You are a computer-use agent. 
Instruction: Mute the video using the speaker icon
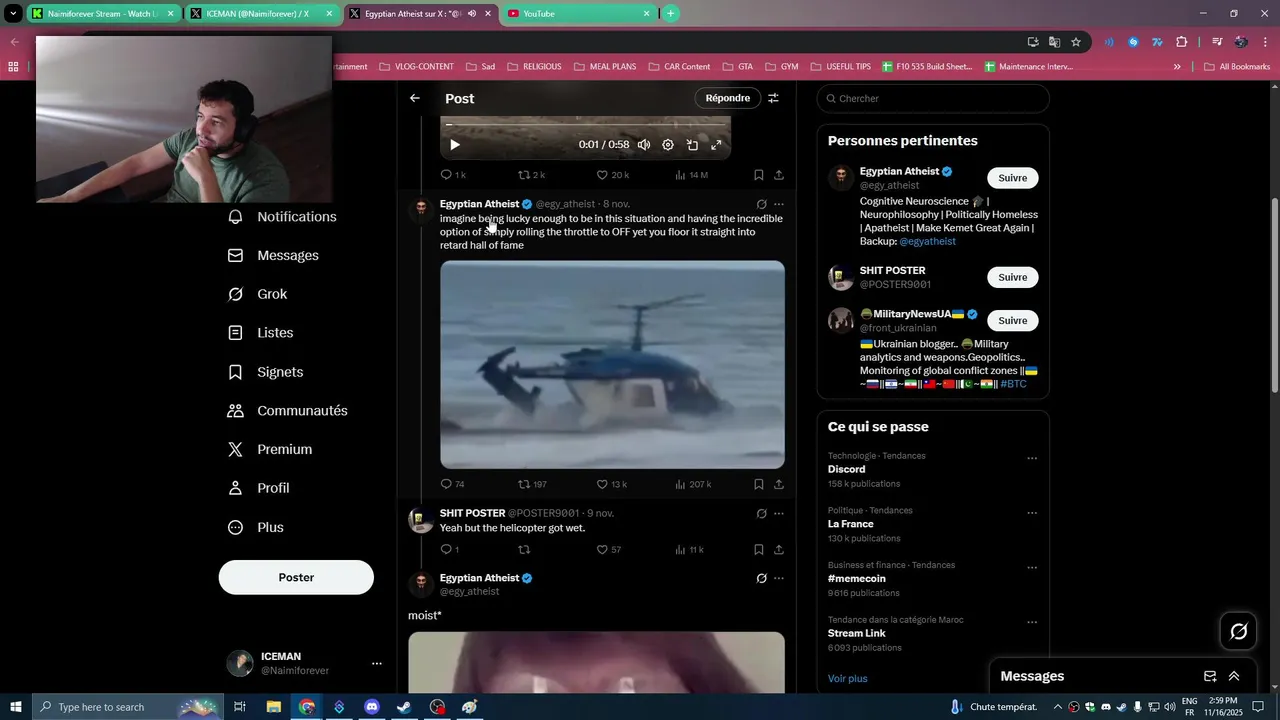click(644, 145)
